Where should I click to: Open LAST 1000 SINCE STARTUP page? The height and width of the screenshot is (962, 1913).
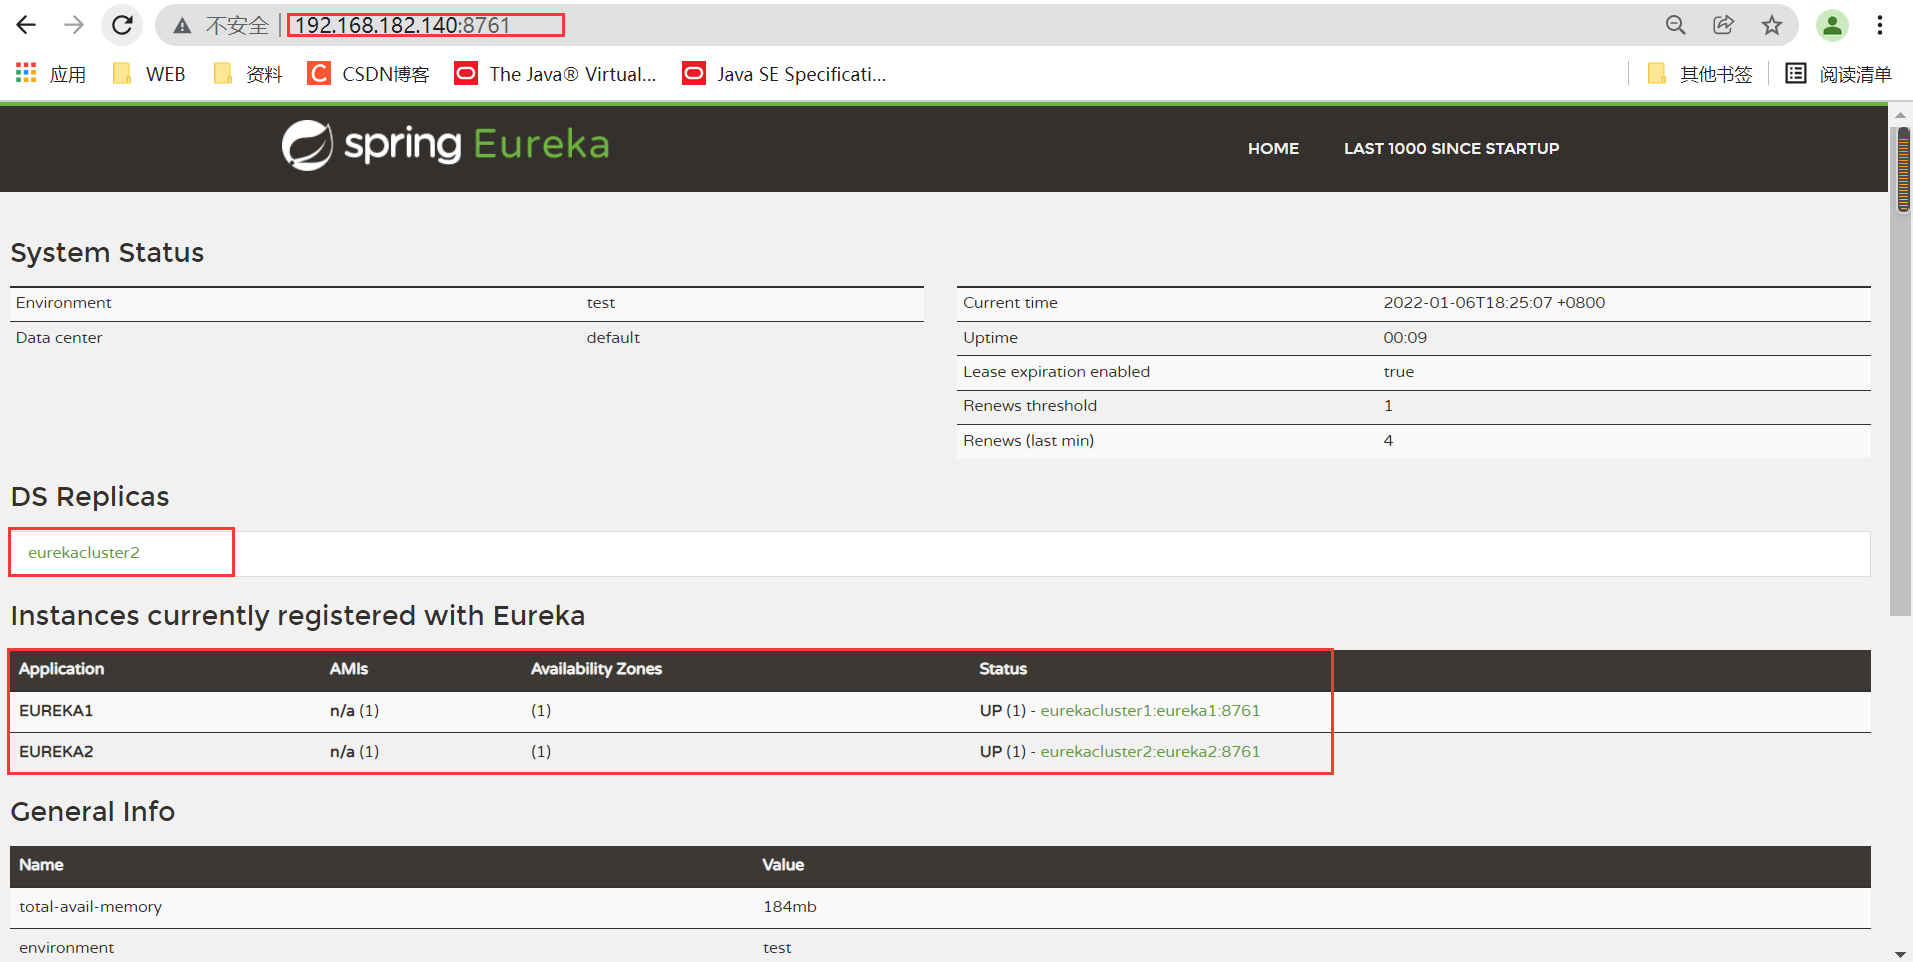coord(1451,148)
